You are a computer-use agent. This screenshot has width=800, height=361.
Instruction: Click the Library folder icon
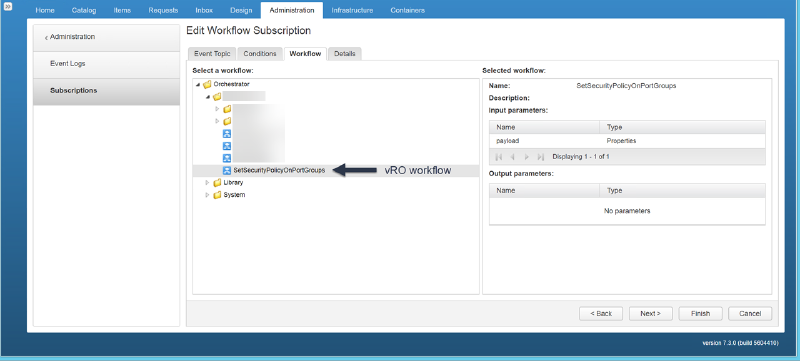[x=217, y=183]
